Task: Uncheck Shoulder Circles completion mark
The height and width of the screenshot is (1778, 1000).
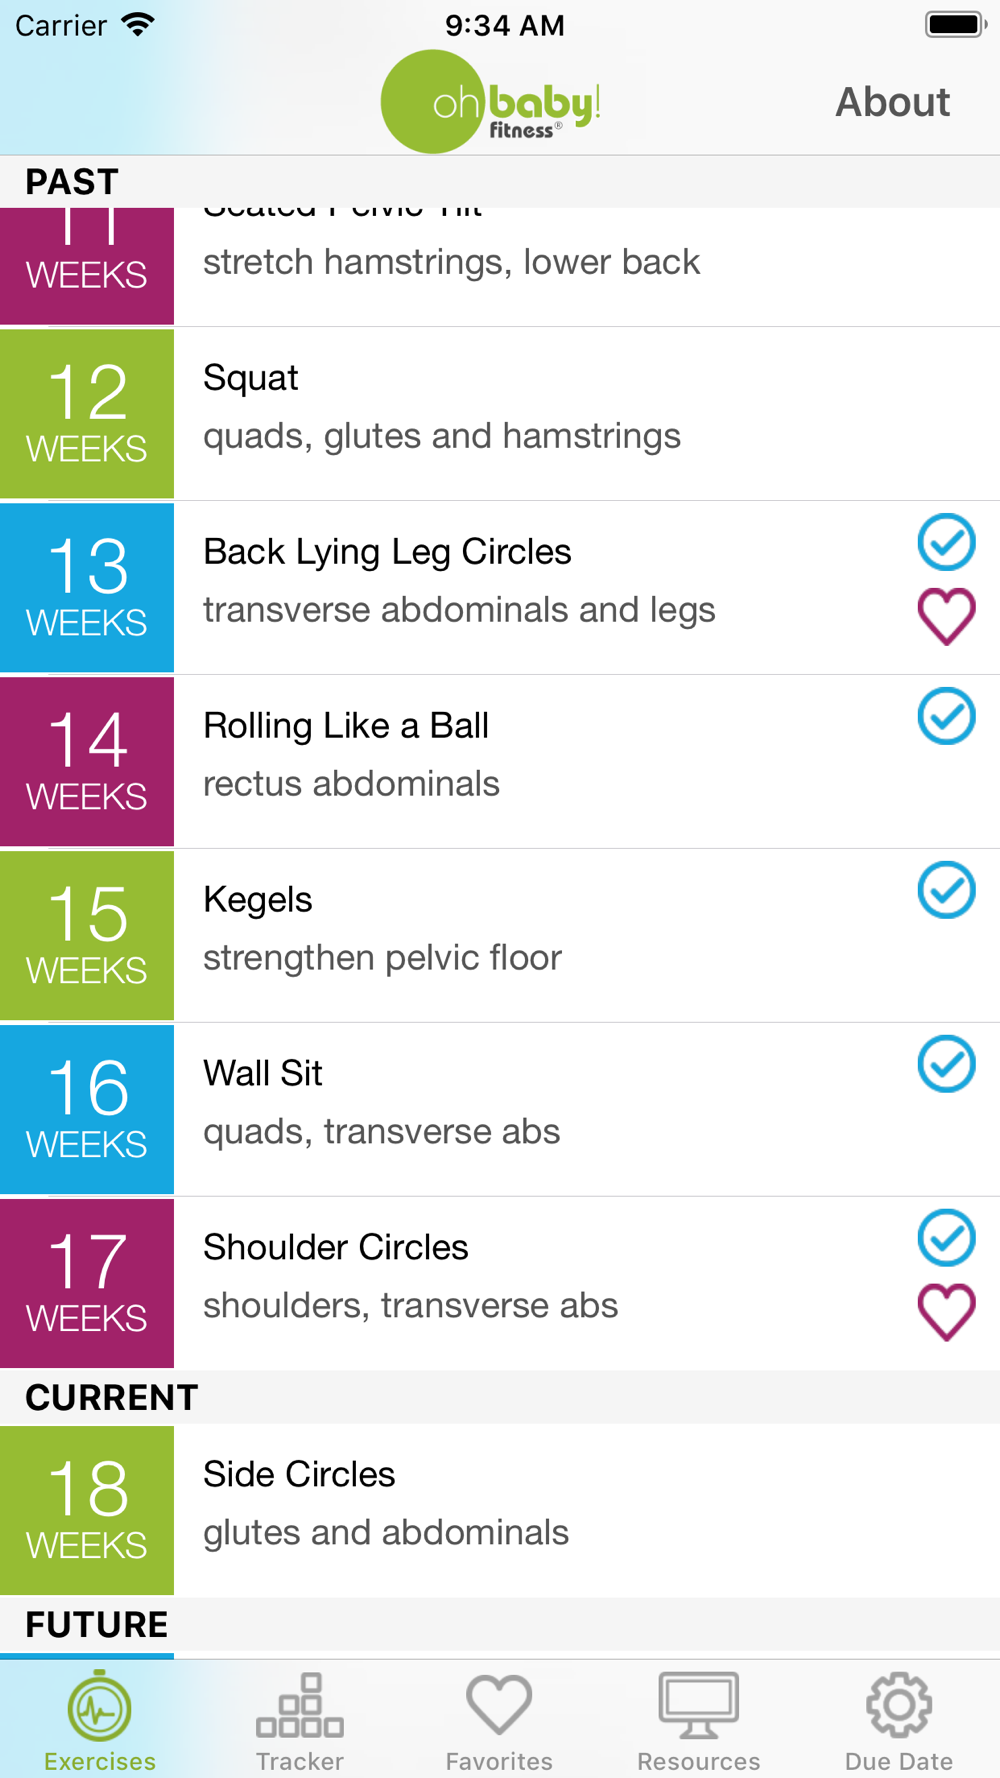Action: point(946,1238)
